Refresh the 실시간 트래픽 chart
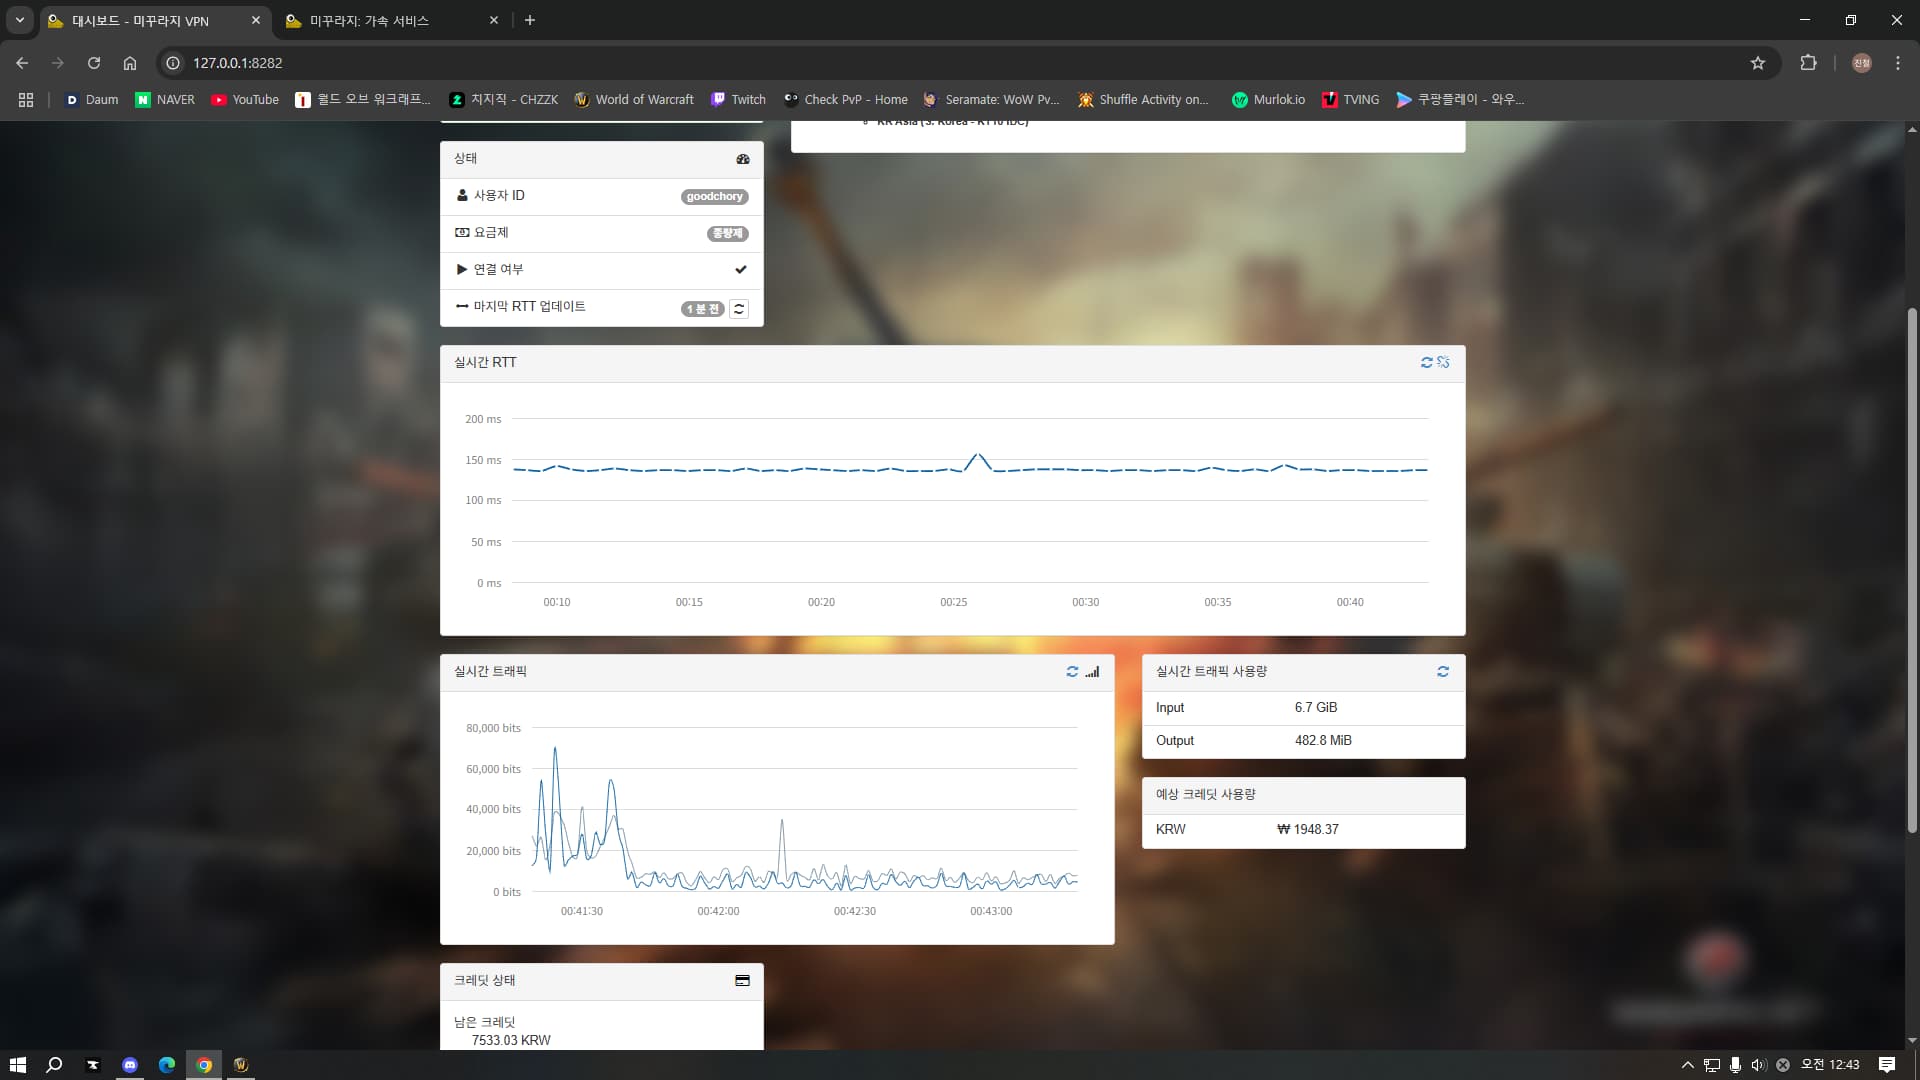Viewport: 1920px width, 1080px height. click(1072, 672)
